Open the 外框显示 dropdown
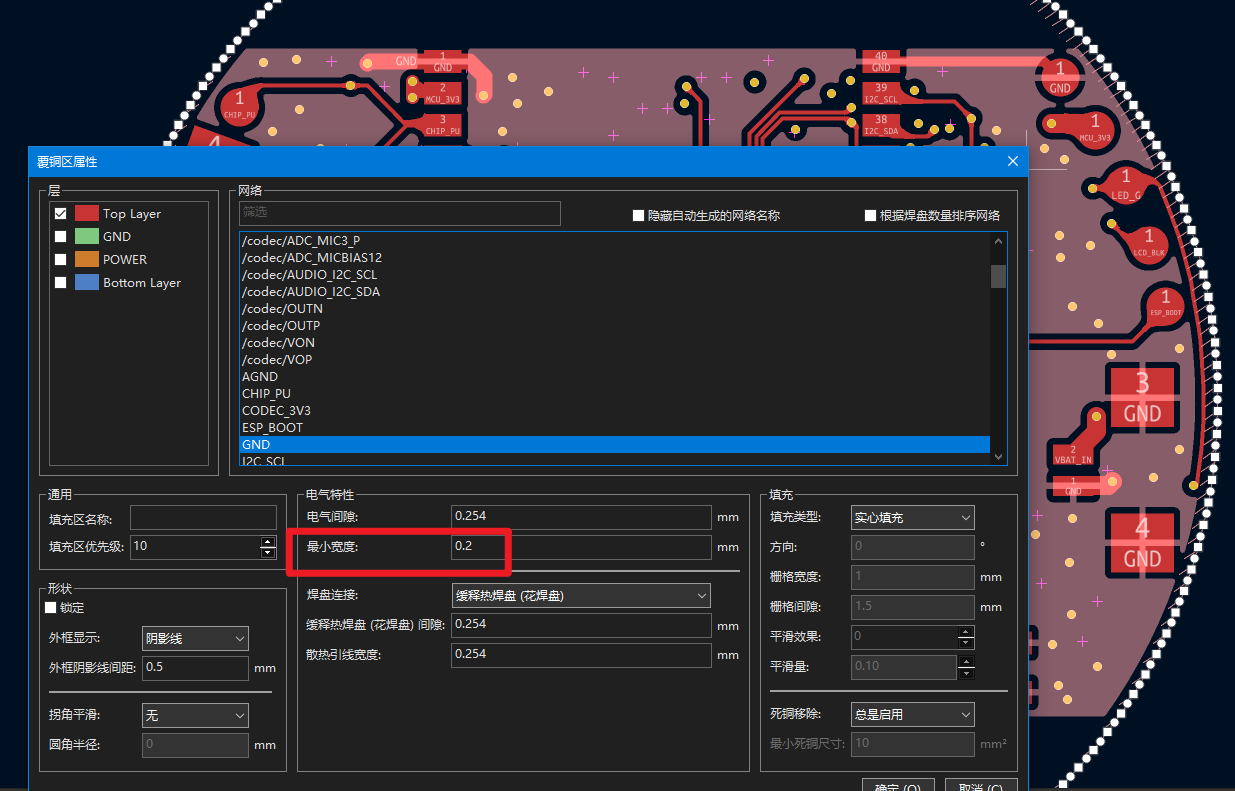 pyautogui.click(x=195, y=638)
